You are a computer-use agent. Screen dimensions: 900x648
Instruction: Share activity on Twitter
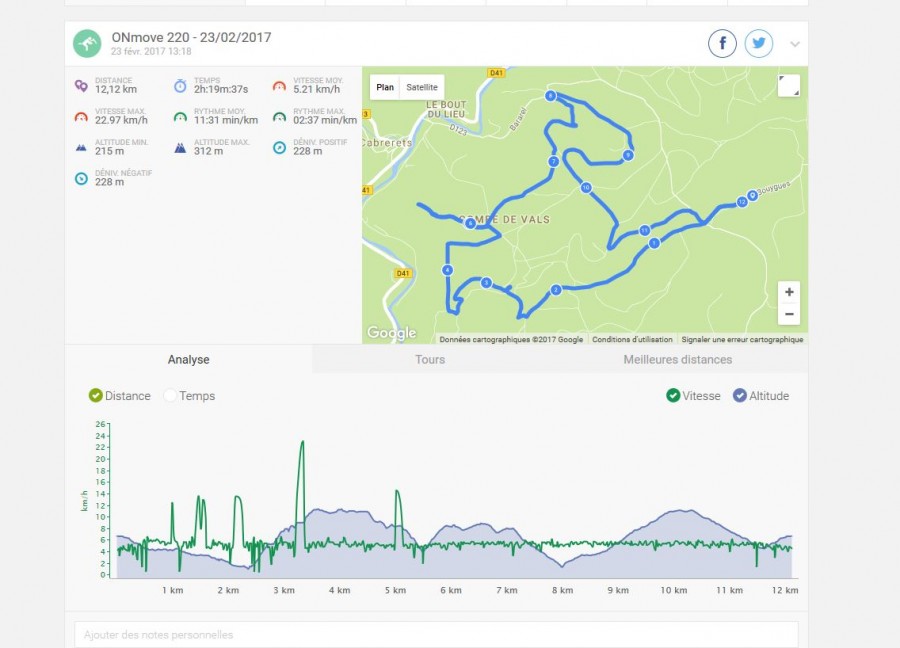[759, 43]
